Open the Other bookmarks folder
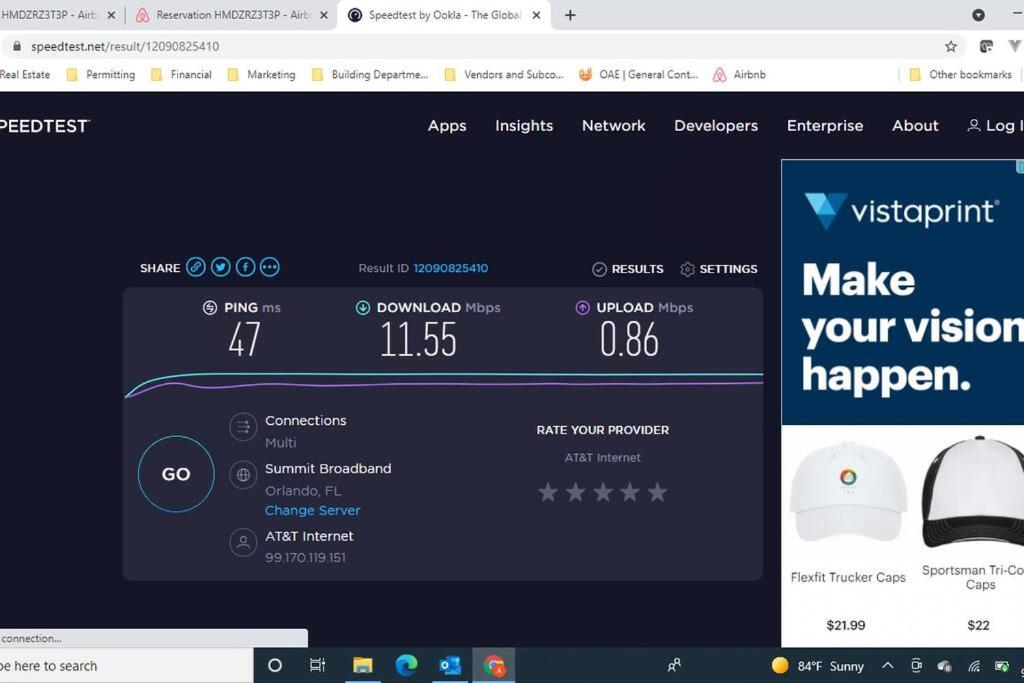This screenshot has height=683, width=1024. point(961,74)
